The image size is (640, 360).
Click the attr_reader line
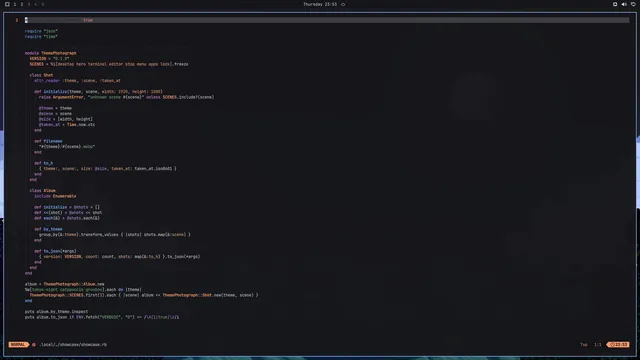pos(77,80)
